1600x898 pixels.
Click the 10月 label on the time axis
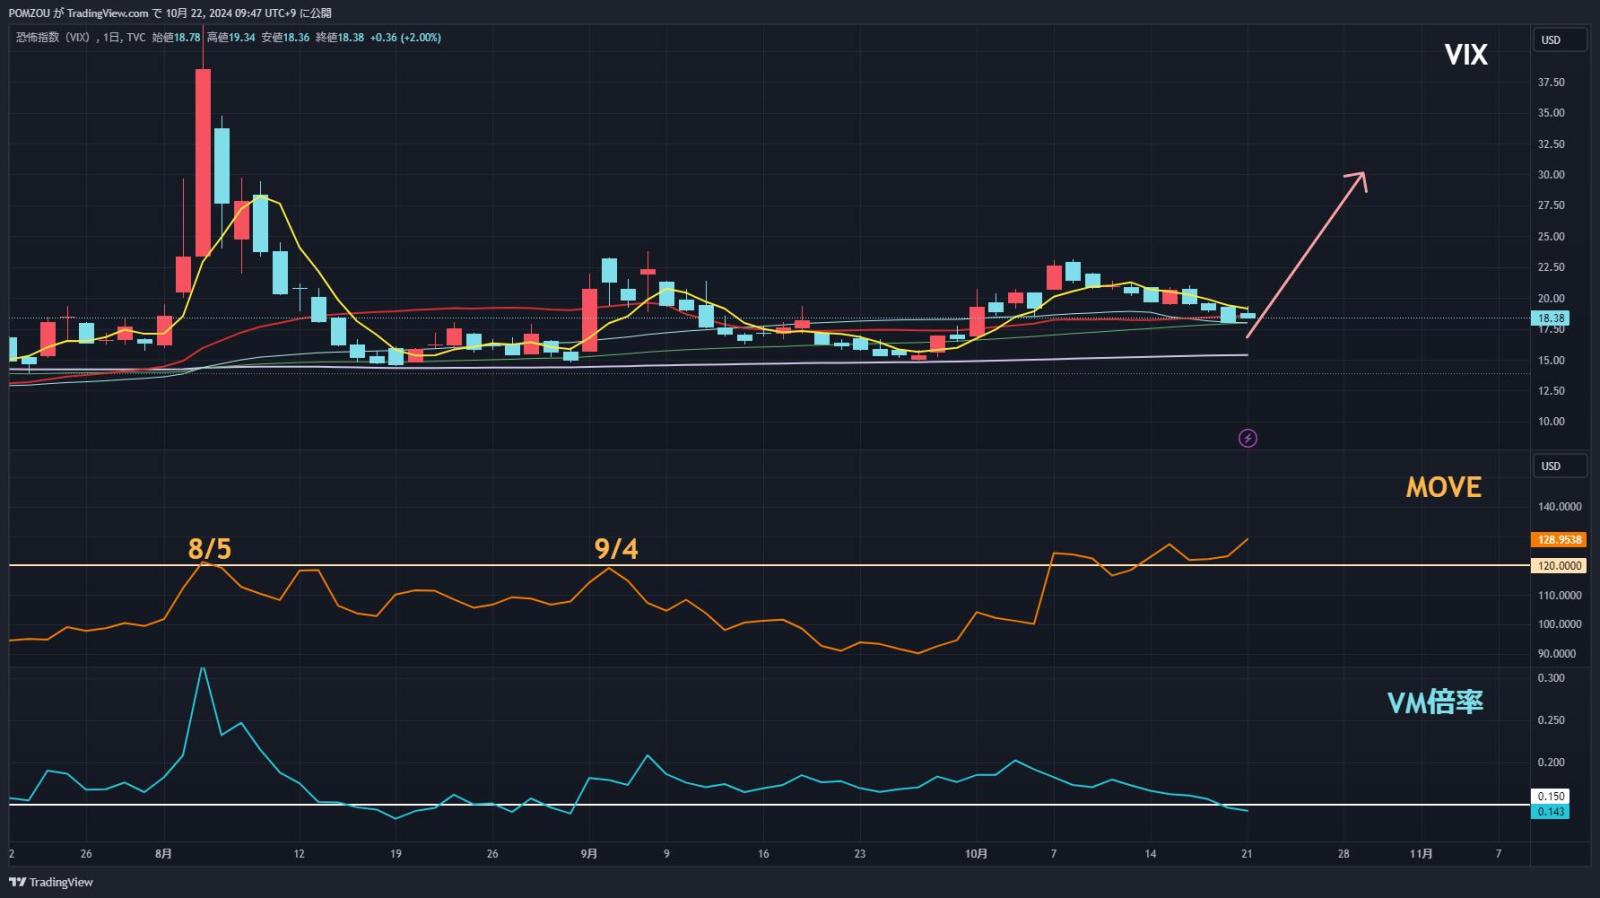point(976,854)
